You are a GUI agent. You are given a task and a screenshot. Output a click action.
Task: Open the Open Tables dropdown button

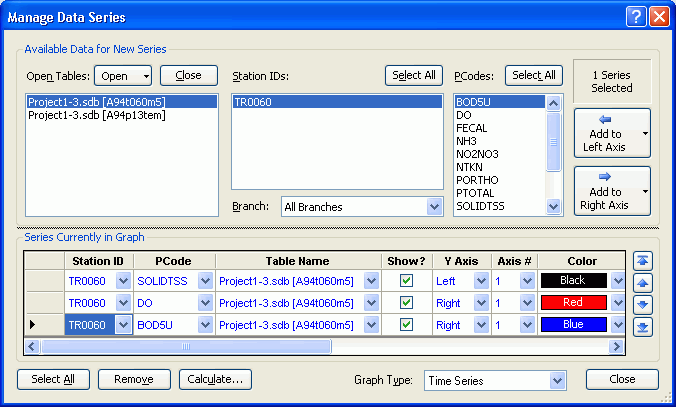[x=123, y=76]
